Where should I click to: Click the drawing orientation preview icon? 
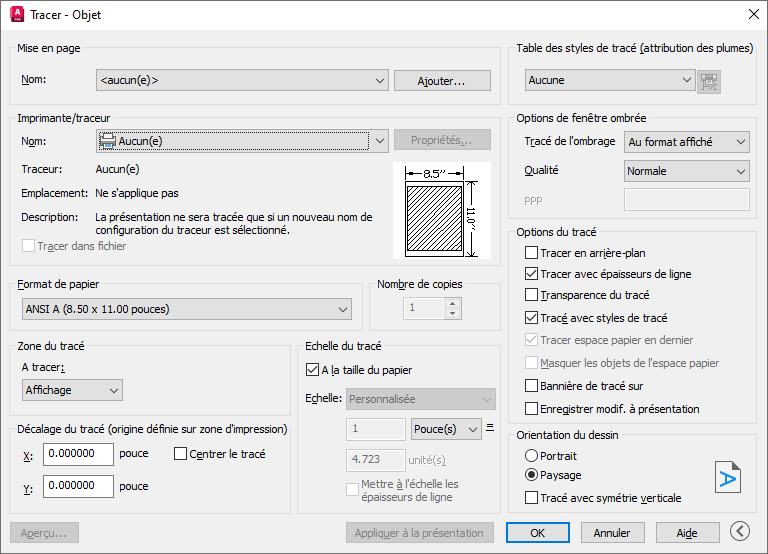(728, 477)
